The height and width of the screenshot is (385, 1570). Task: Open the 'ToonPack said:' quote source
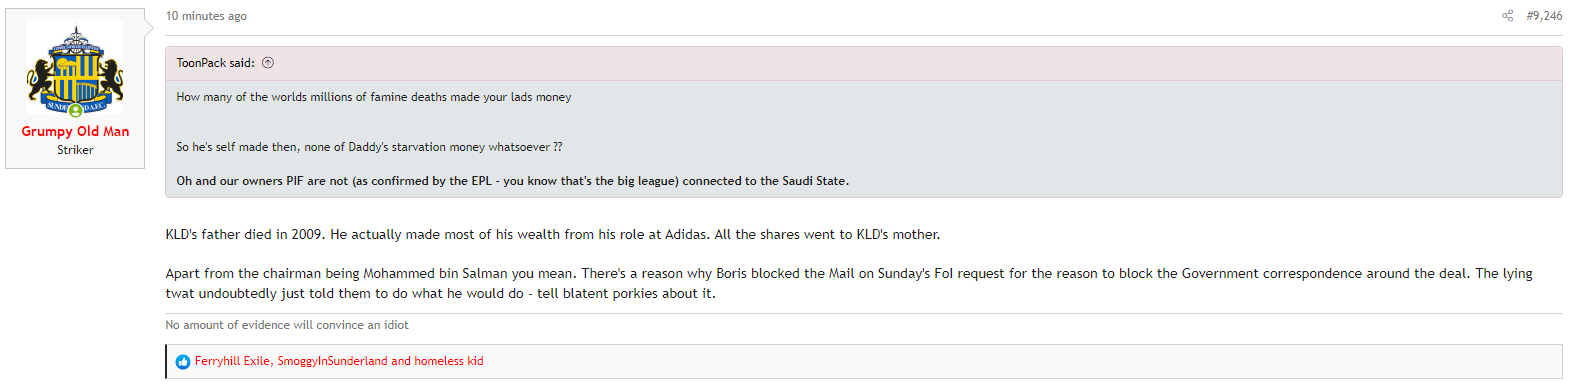(215, 63)
